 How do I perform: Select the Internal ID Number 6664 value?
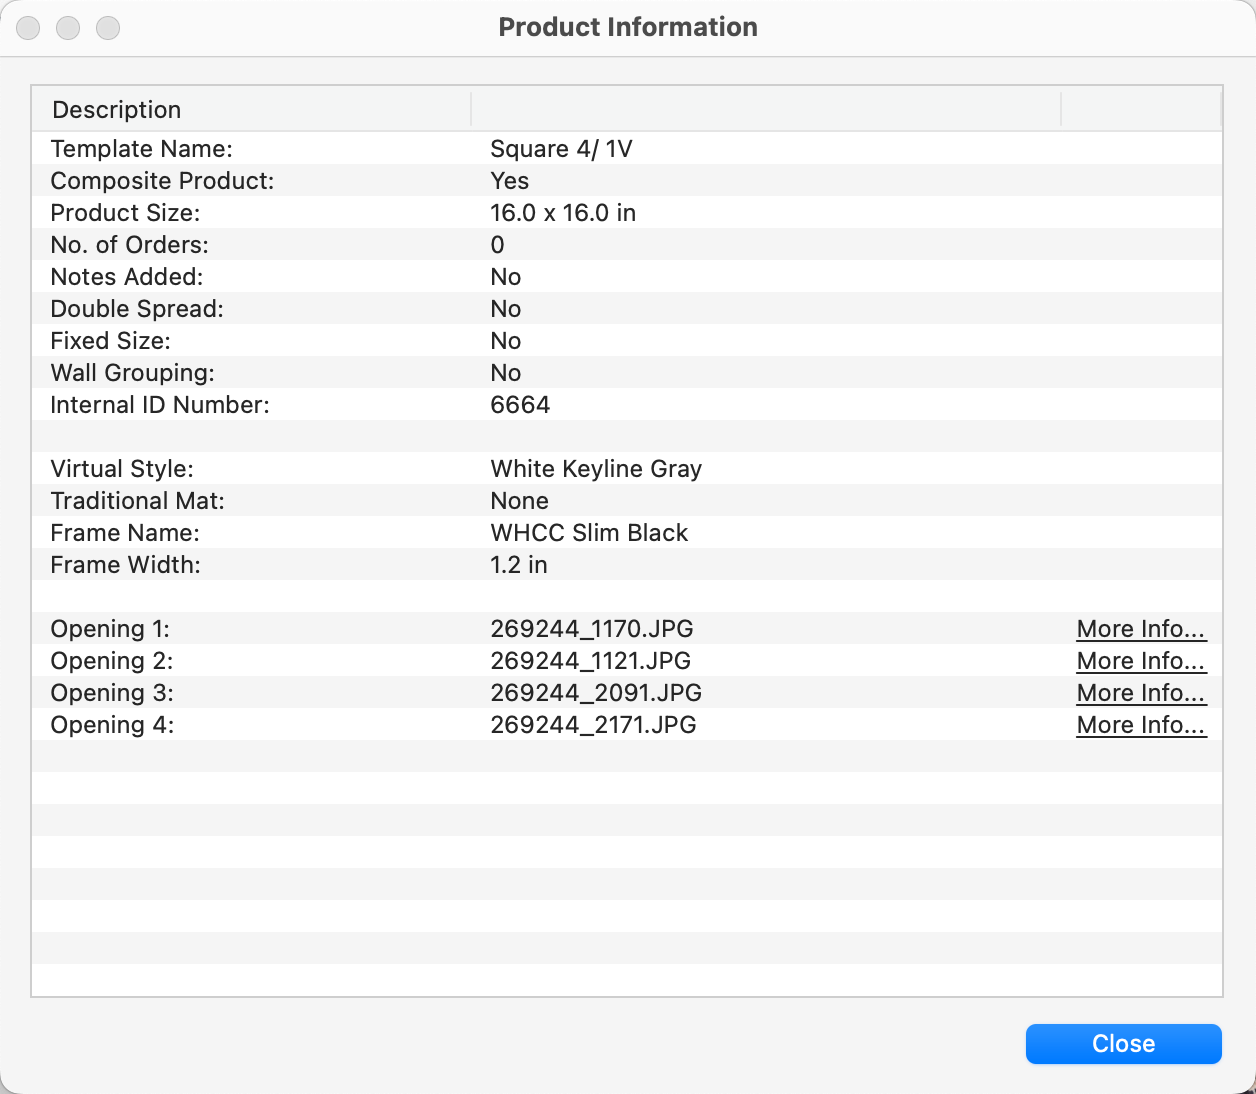tap(520, 405)
